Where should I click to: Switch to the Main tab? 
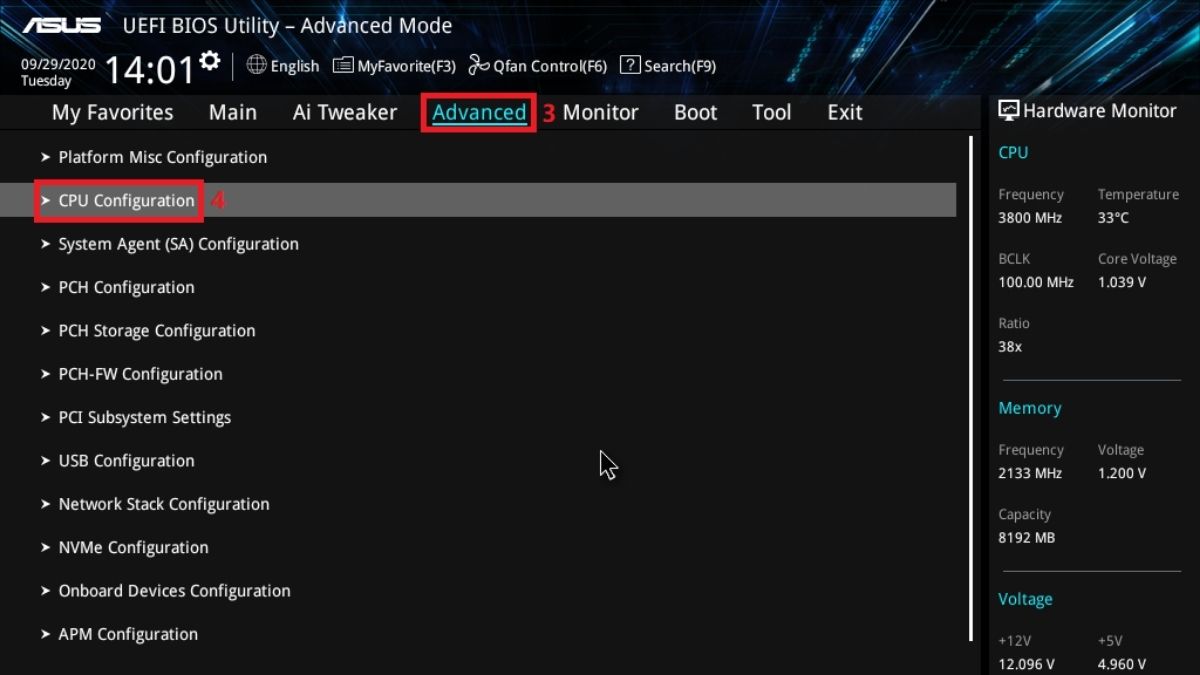pos(232,113)
